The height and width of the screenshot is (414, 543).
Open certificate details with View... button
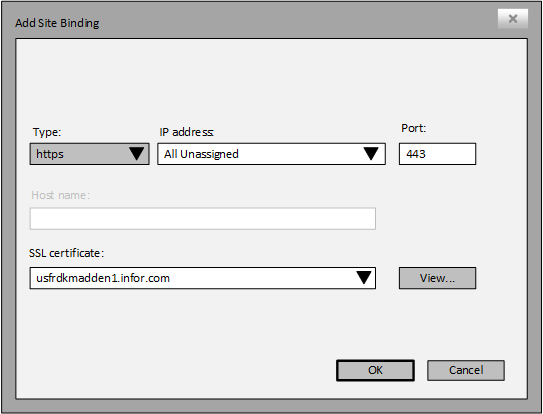pyautogui.click(x=437, y=278)
